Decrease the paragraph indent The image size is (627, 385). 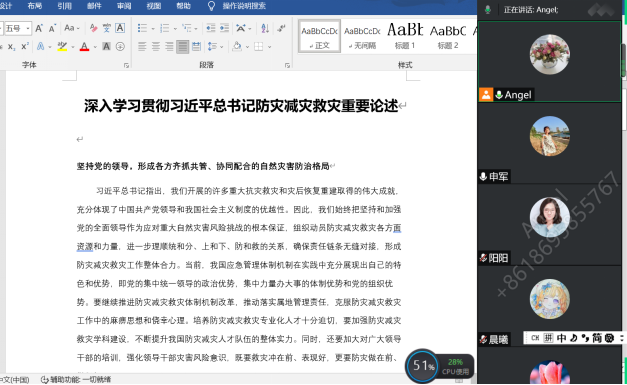pos(210,28)
